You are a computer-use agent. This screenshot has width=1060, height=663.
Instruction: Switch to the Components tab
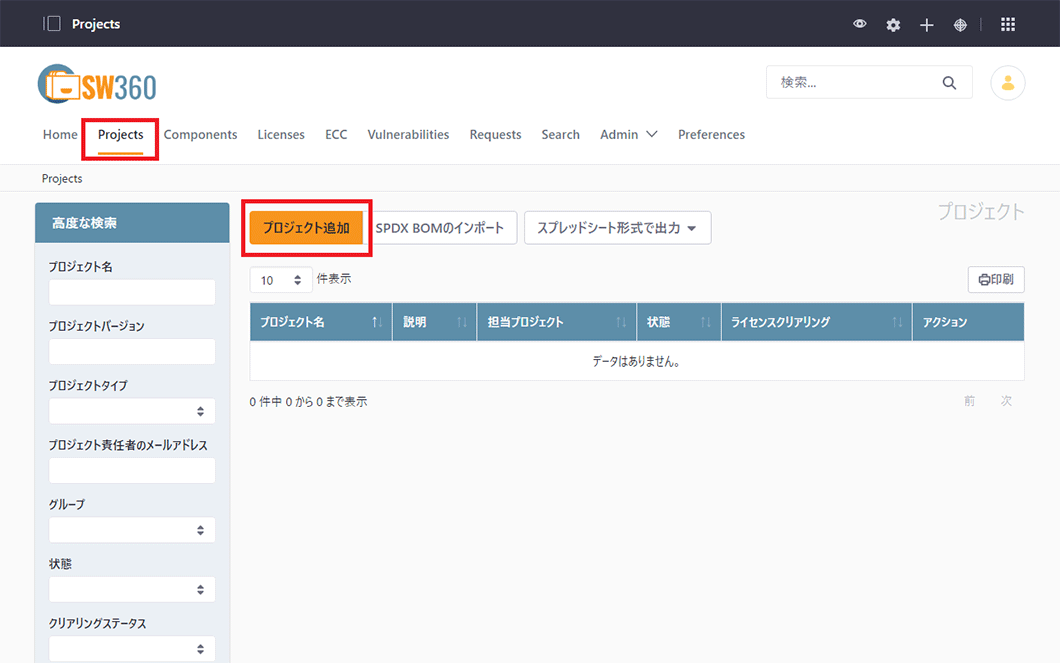tap(200, 134)
